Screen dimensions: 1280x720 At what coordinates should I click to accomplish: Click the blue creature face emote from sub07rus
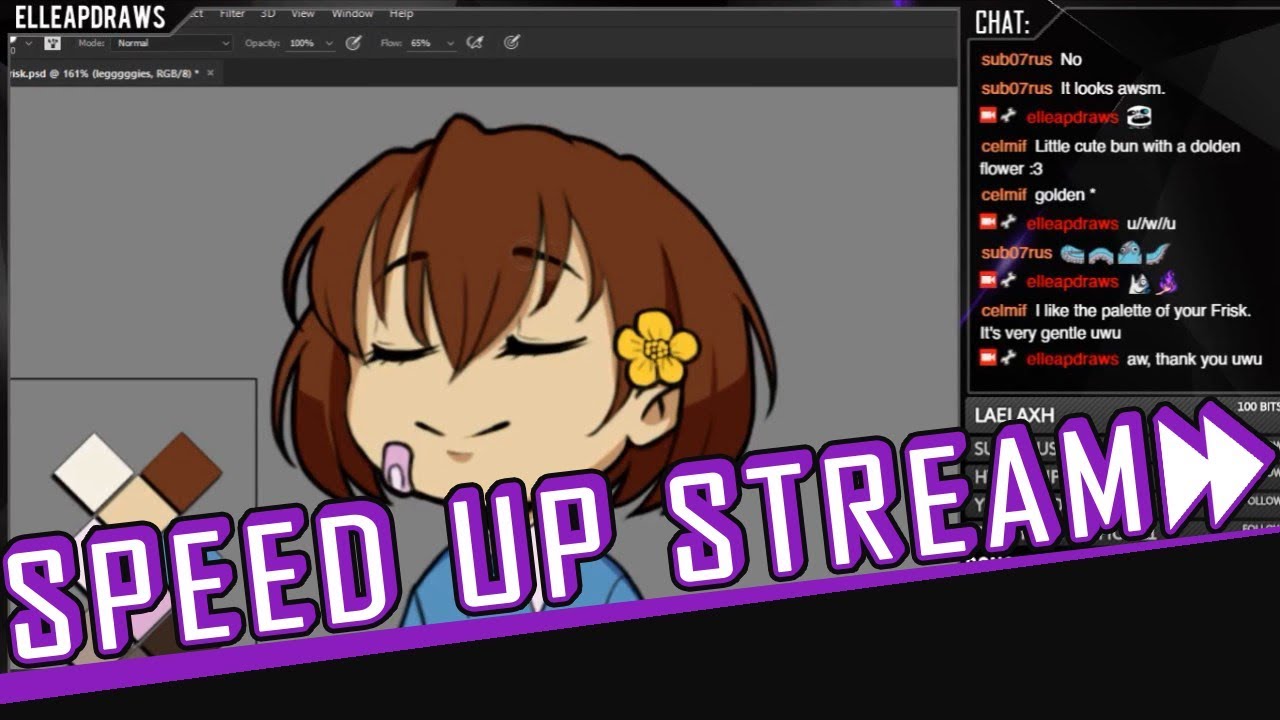click(1129, 253)
